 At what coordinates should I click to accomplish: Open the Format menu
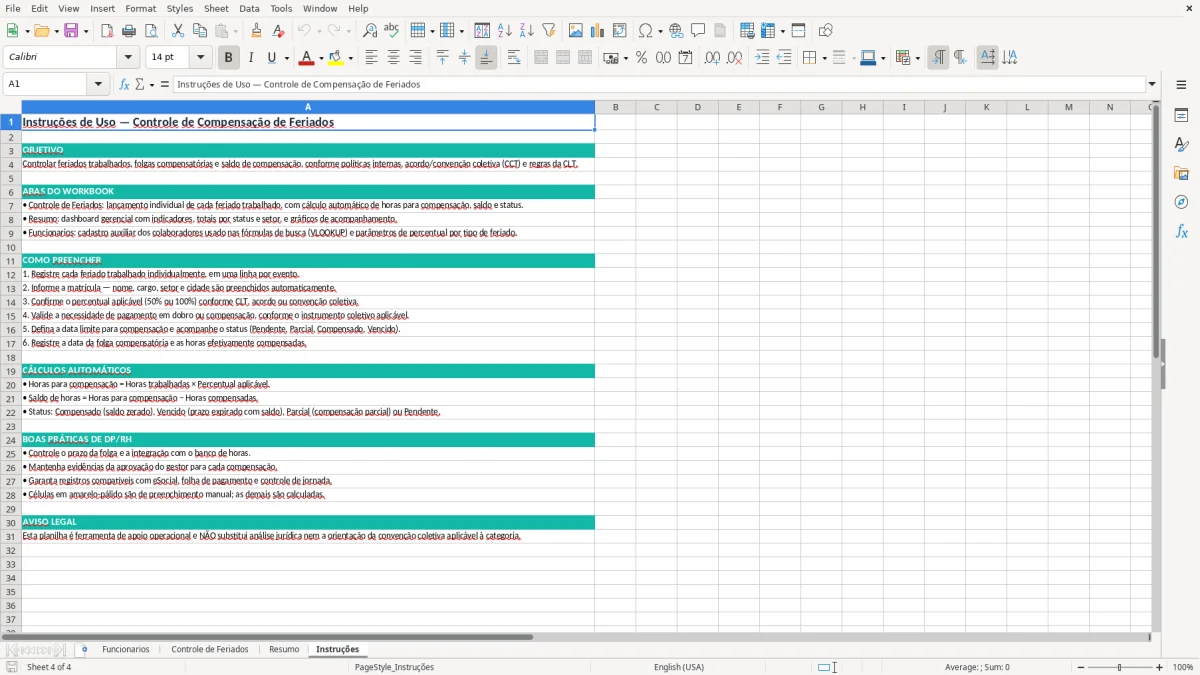click(140, 8)
